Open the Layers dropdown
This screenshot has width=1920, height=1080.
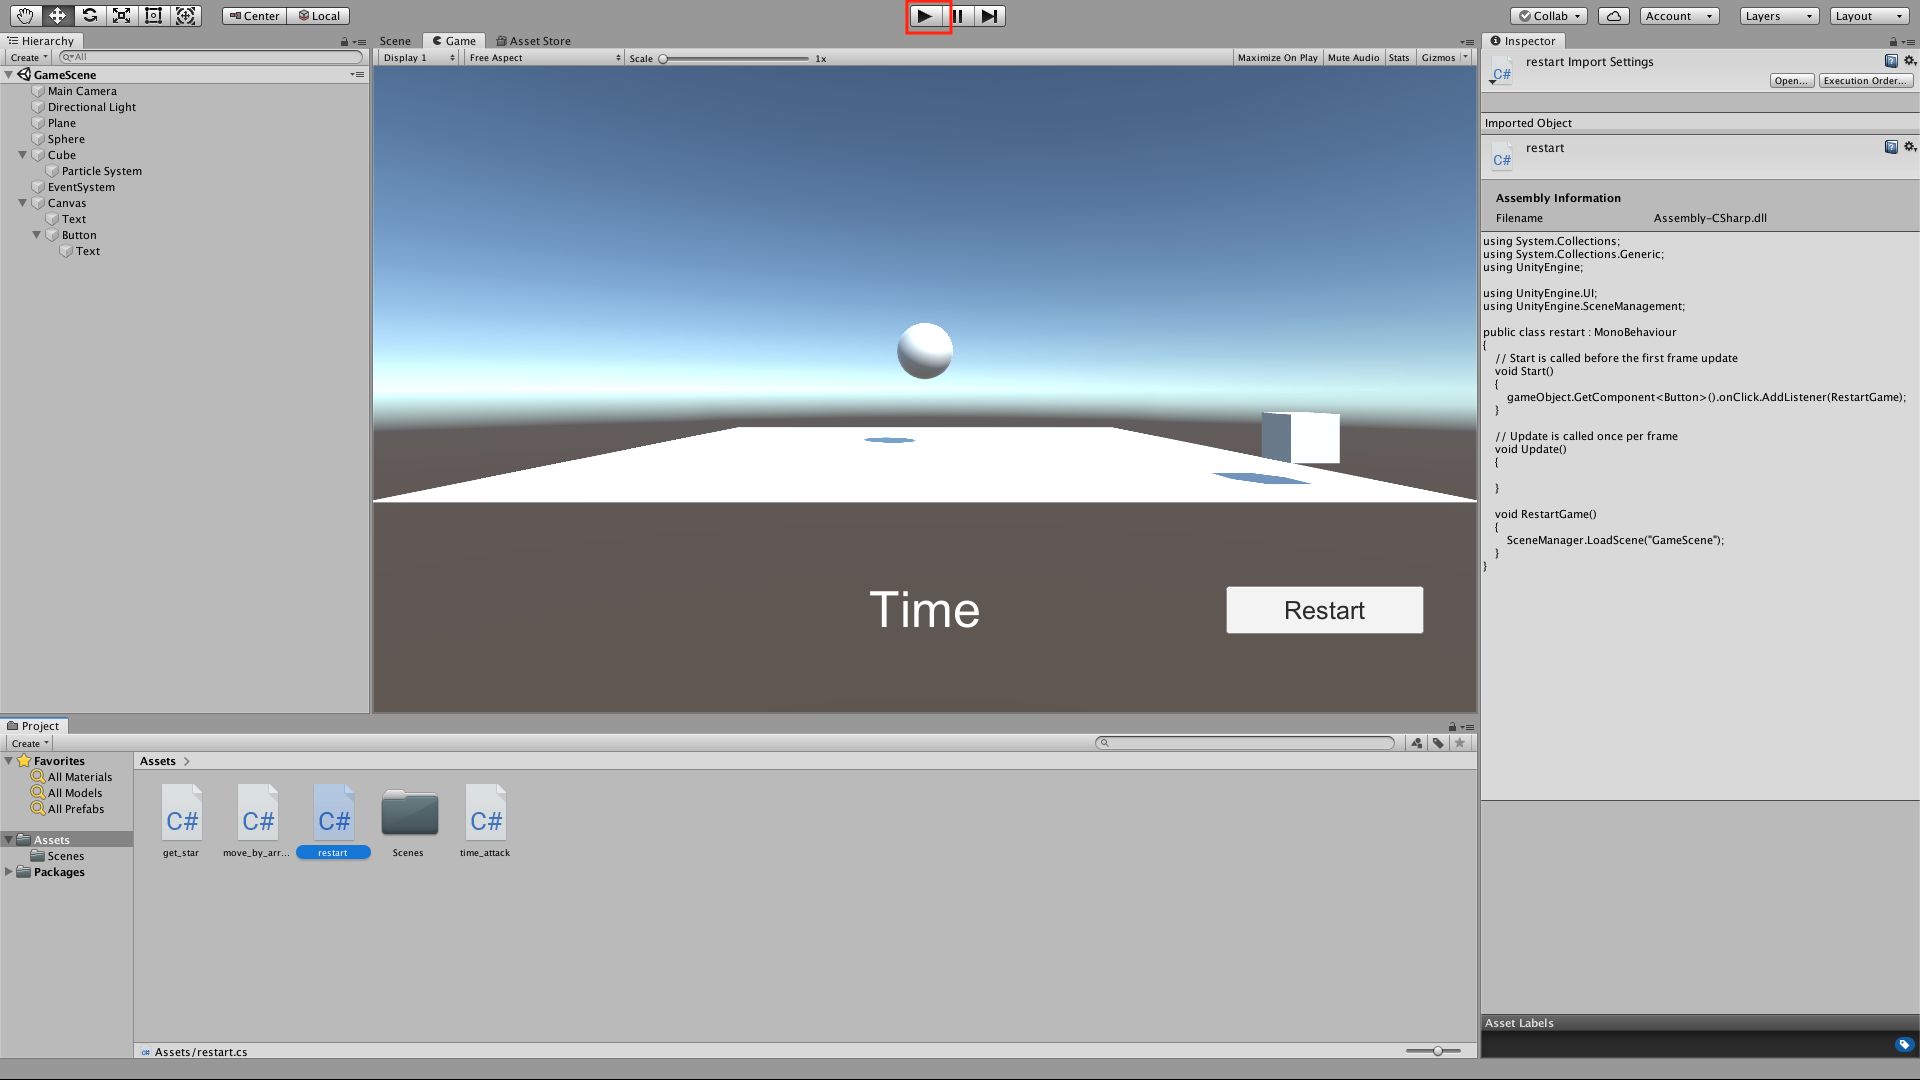[1778, 16]
